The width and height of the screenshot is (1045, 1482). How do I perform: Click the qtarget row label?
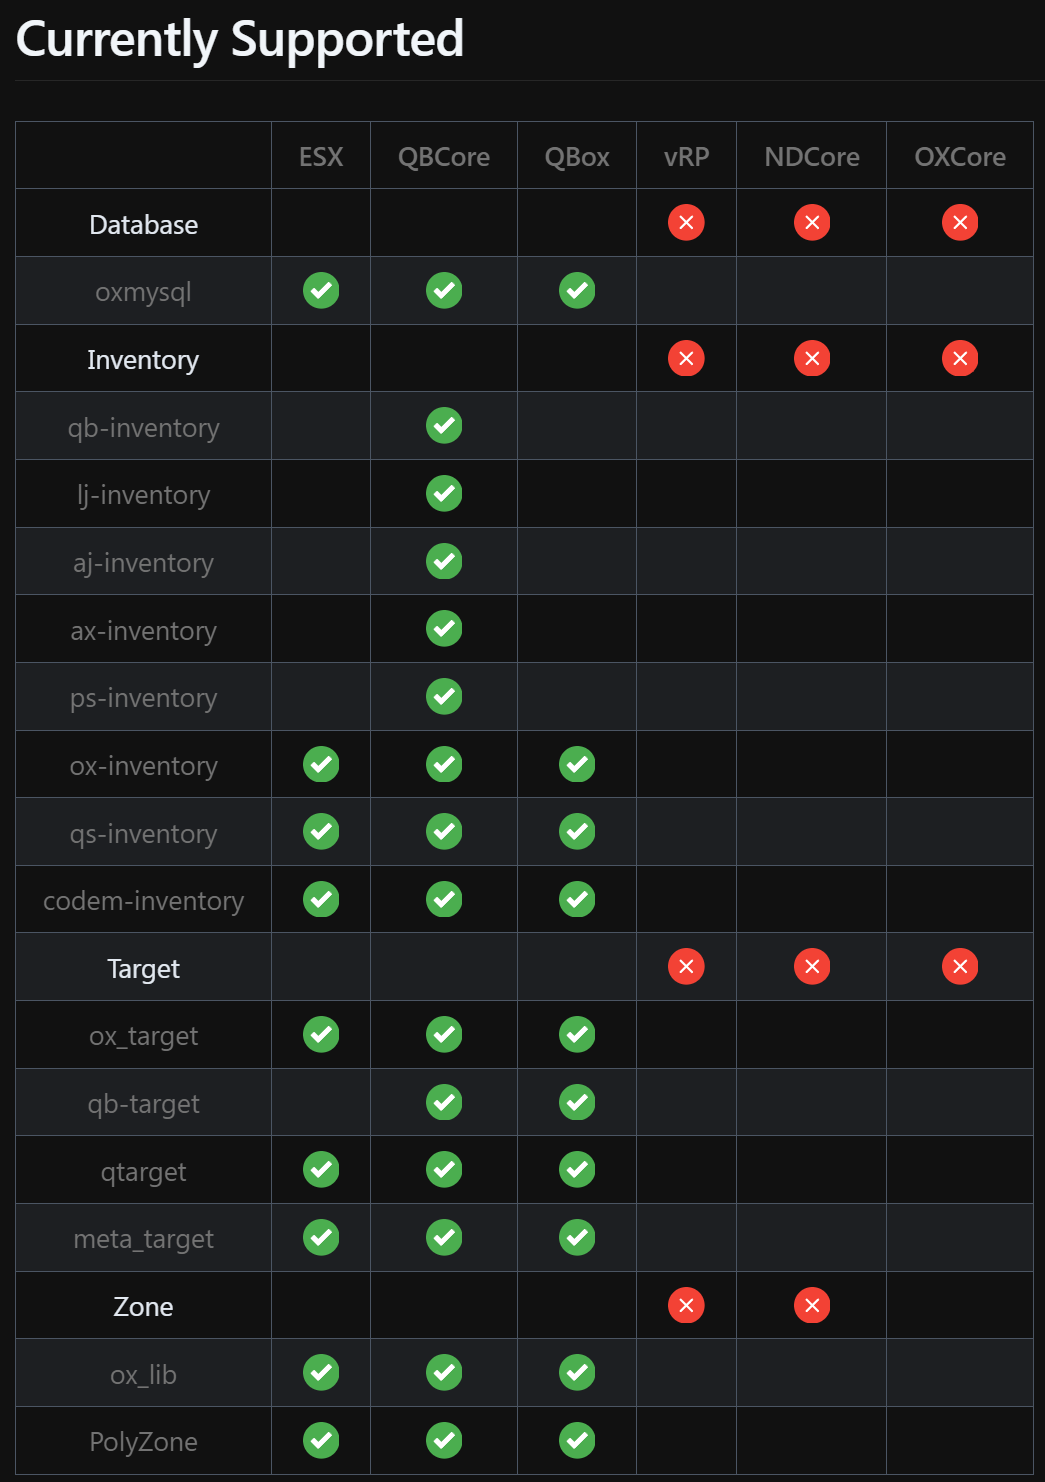pos(143,1172)
